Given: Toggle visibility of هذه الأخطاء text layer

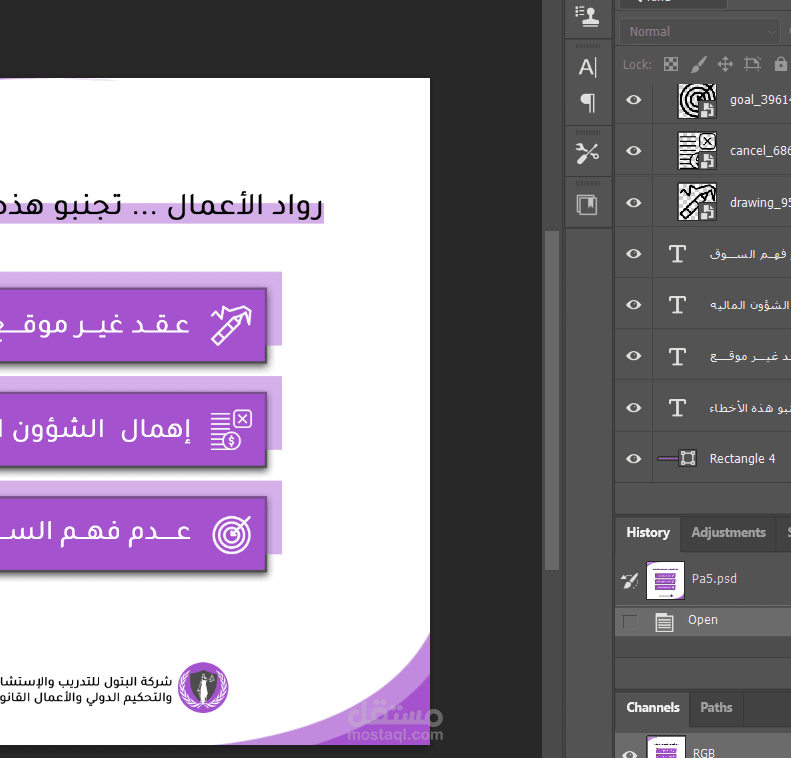Looking at the screenshot, I should [x=634, y=407].
